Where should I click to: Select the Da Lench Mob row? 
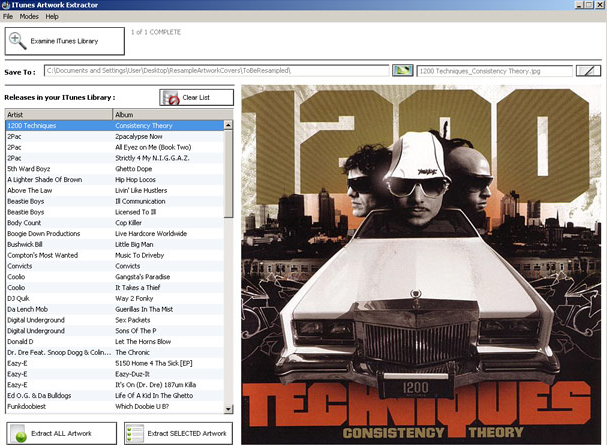[x=114, y=309]
